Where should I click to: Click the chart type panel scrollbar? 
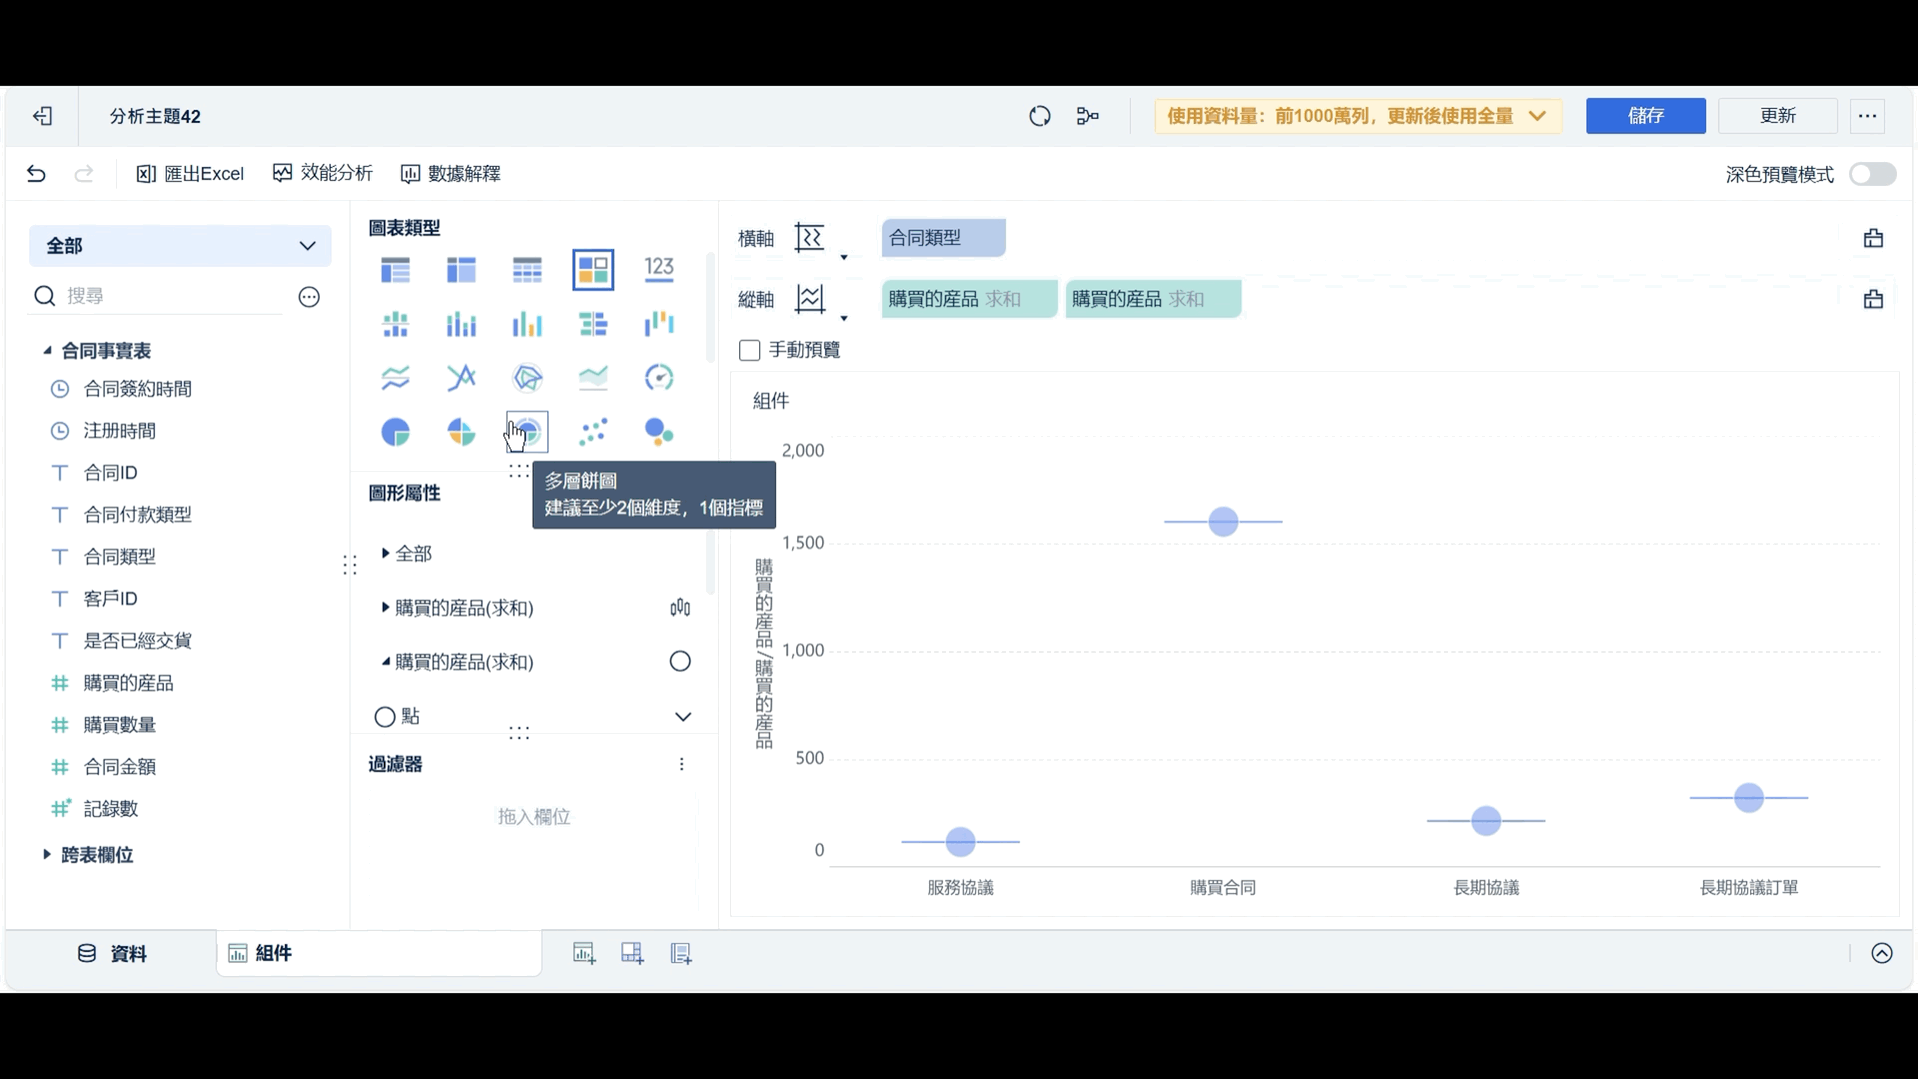point(711,307)
